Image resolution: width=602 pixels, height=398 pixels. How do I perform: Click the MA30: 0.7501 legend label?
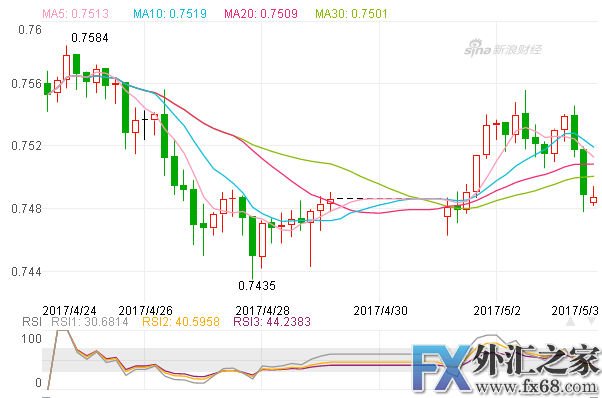[351, 14]
